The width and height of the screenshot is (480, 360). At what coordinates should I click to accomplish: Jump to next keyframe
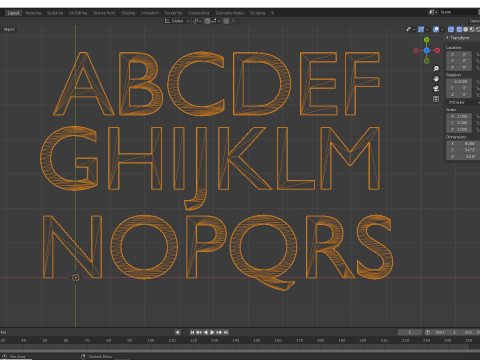[219, 332]
